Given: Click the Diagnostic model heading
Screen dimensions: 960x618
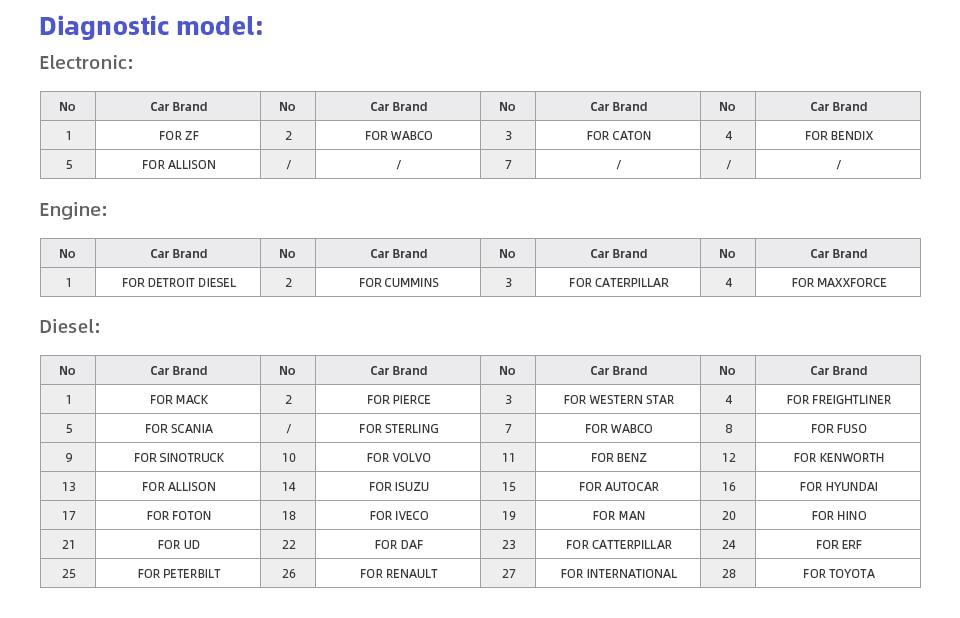Looking at the screenshot, I should tap(151, 26).
